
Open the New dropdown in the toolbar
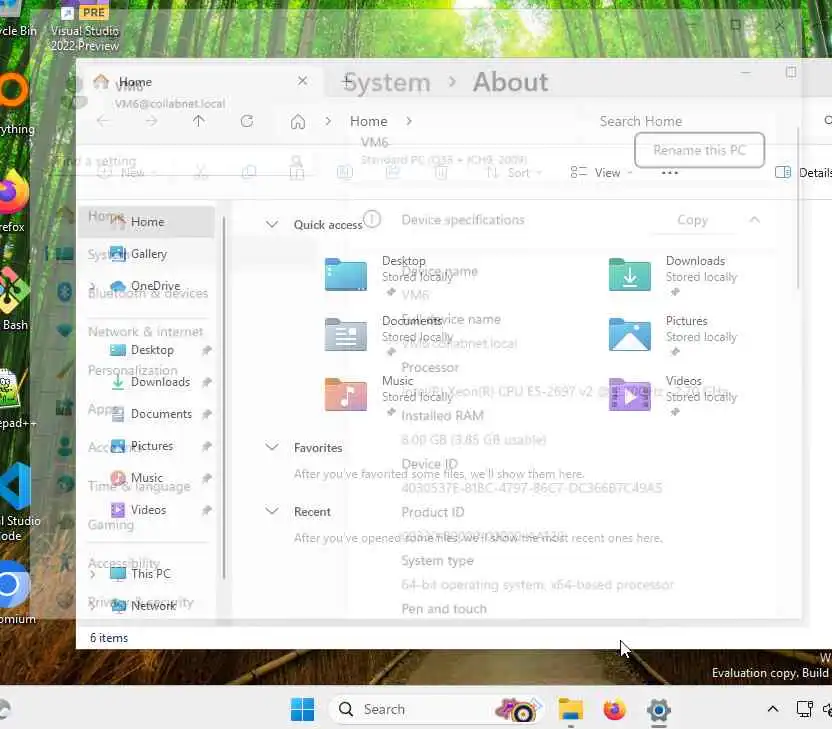coord(127,172)
